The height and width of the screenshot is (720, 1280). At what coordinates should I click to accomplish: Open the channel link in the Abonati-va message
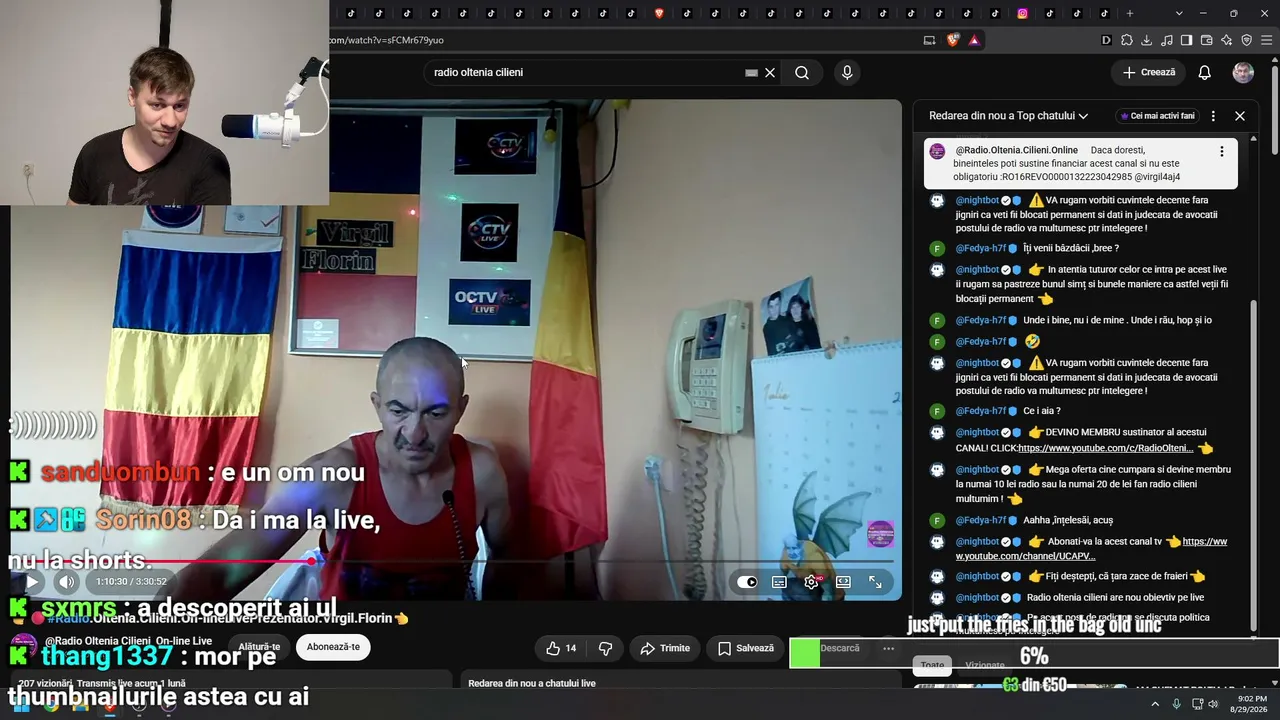pyautogui.click(x=1092, y=549)
